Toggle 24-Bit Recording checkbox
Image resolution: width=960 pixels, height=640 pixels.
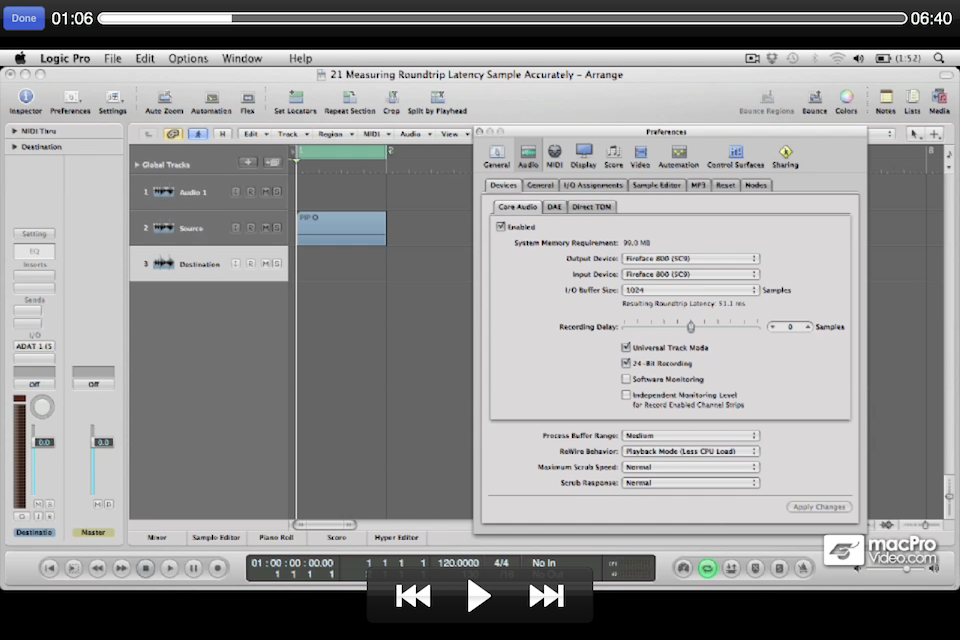point(626,363)
